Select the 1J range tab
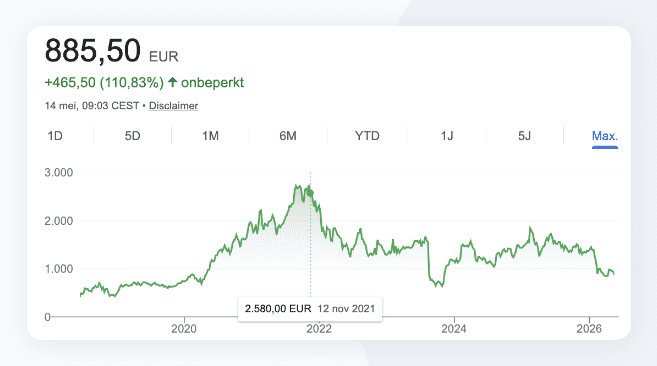 (x=447, y=136)
